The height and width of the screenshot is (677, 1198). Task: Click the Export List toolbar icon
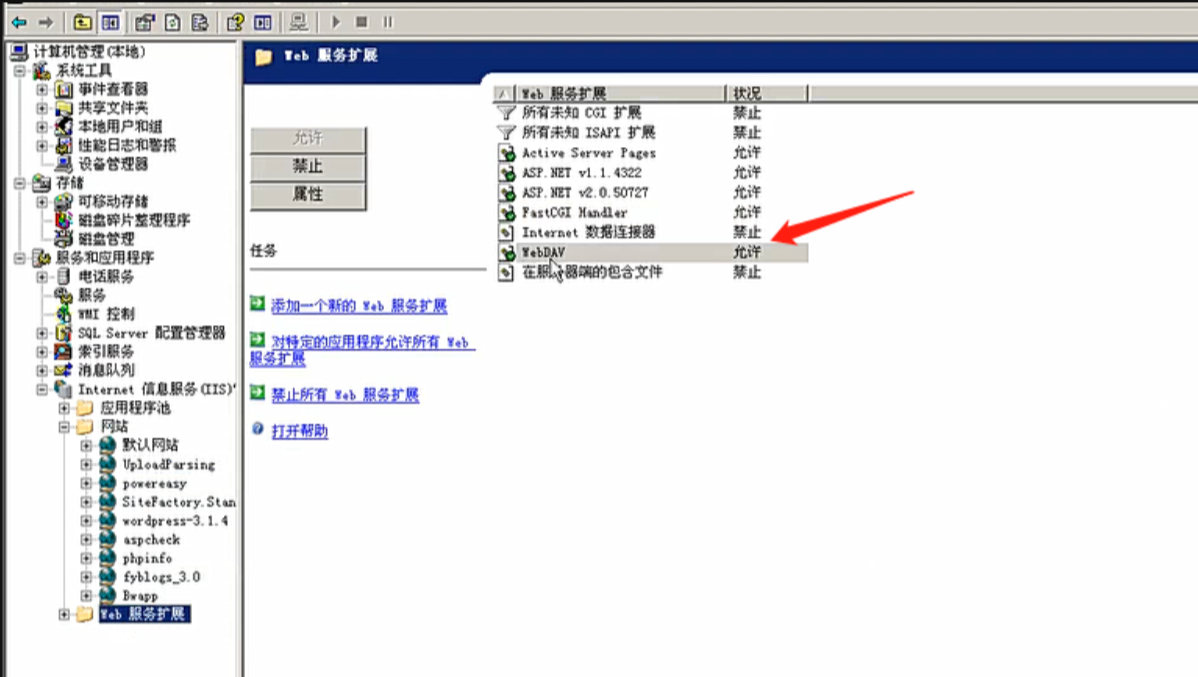click(x=200, y=22)
